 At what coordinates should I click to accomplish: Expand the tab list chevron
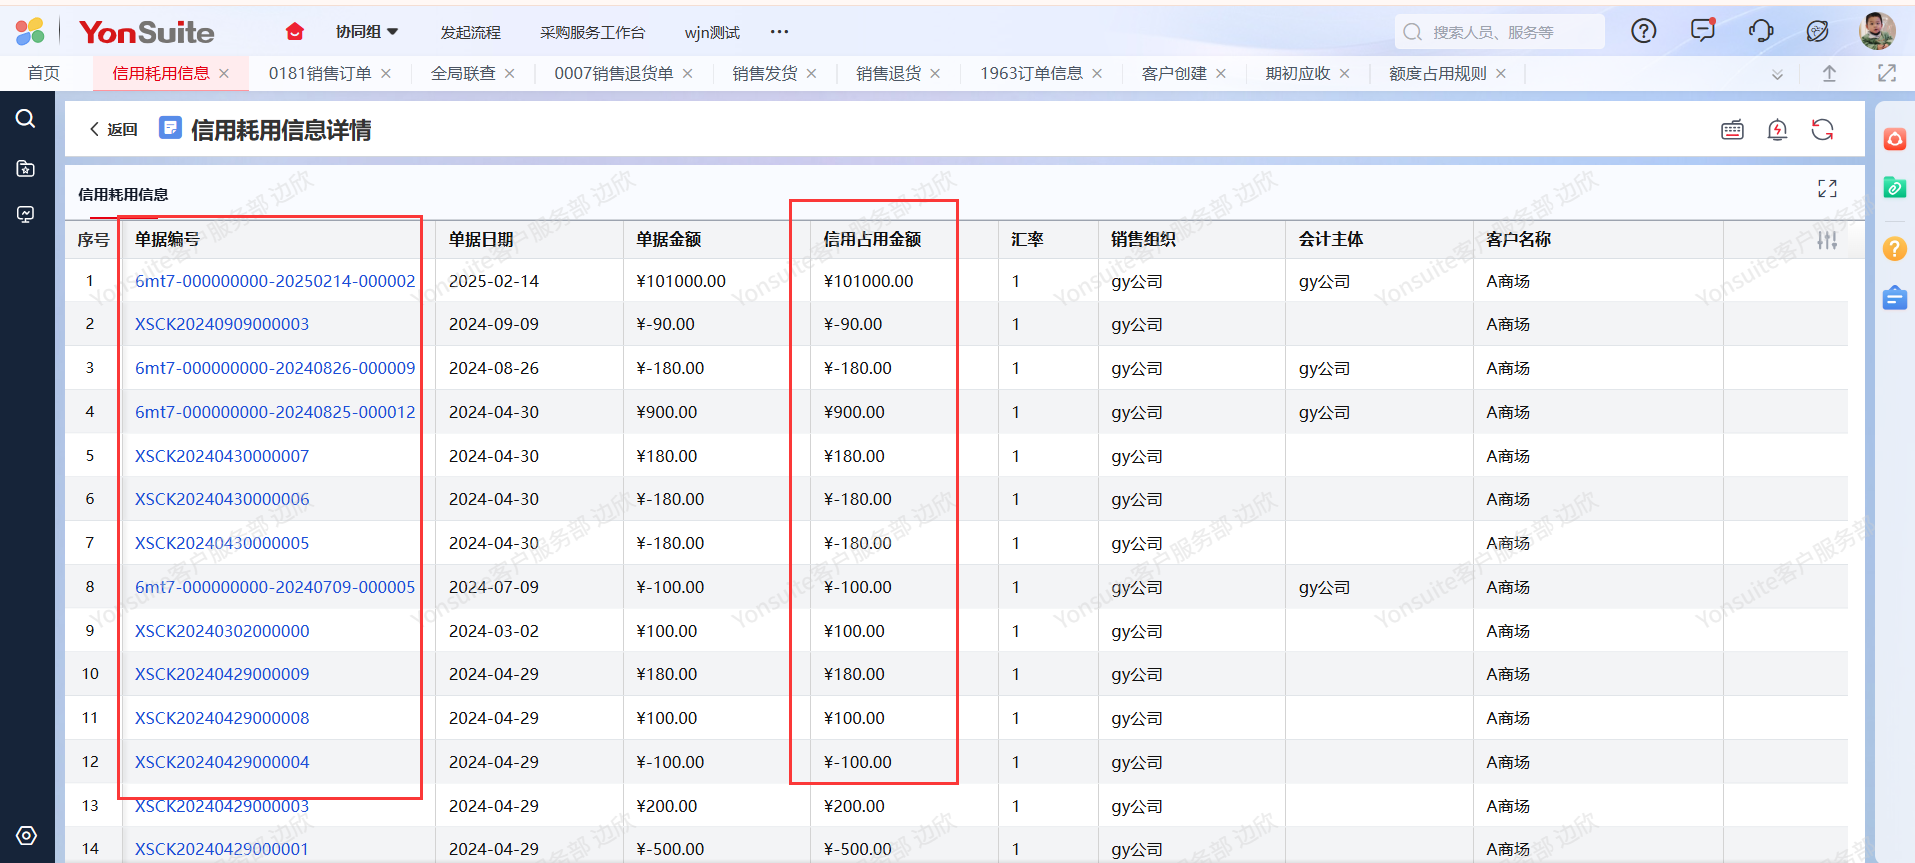[x=1777, y=74]
